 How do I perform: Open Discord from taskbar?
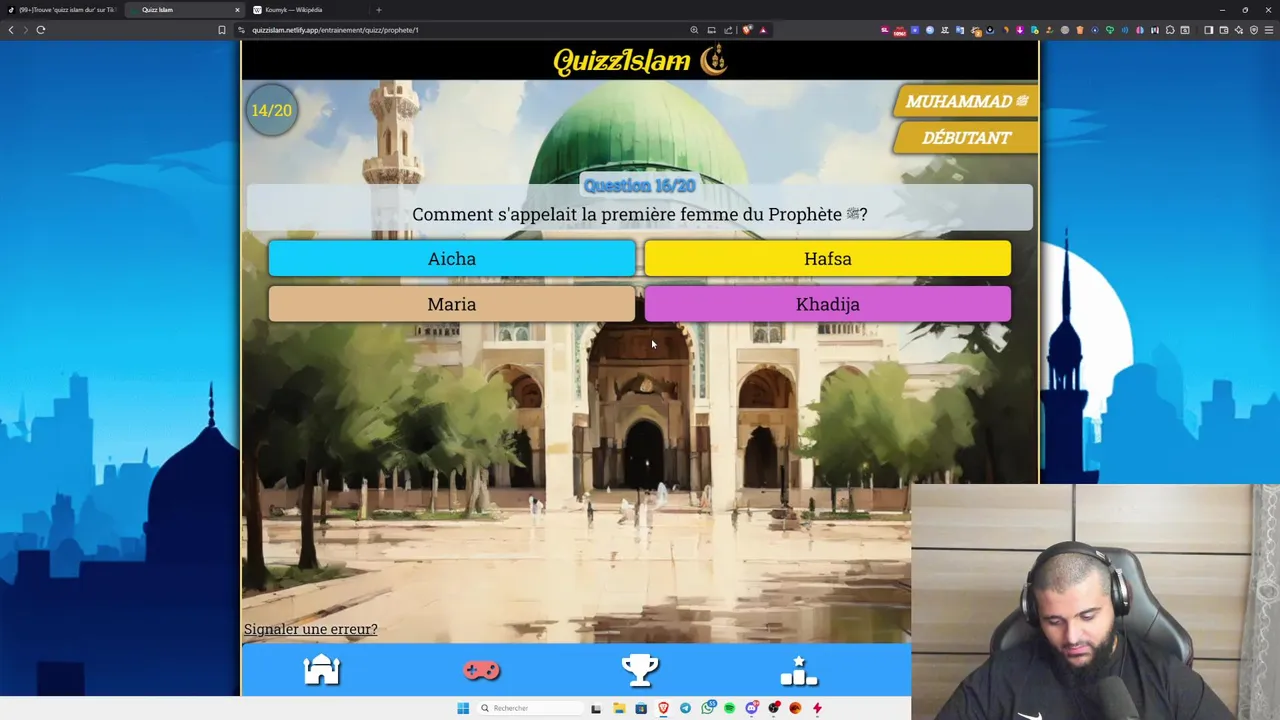click(752, 708)
